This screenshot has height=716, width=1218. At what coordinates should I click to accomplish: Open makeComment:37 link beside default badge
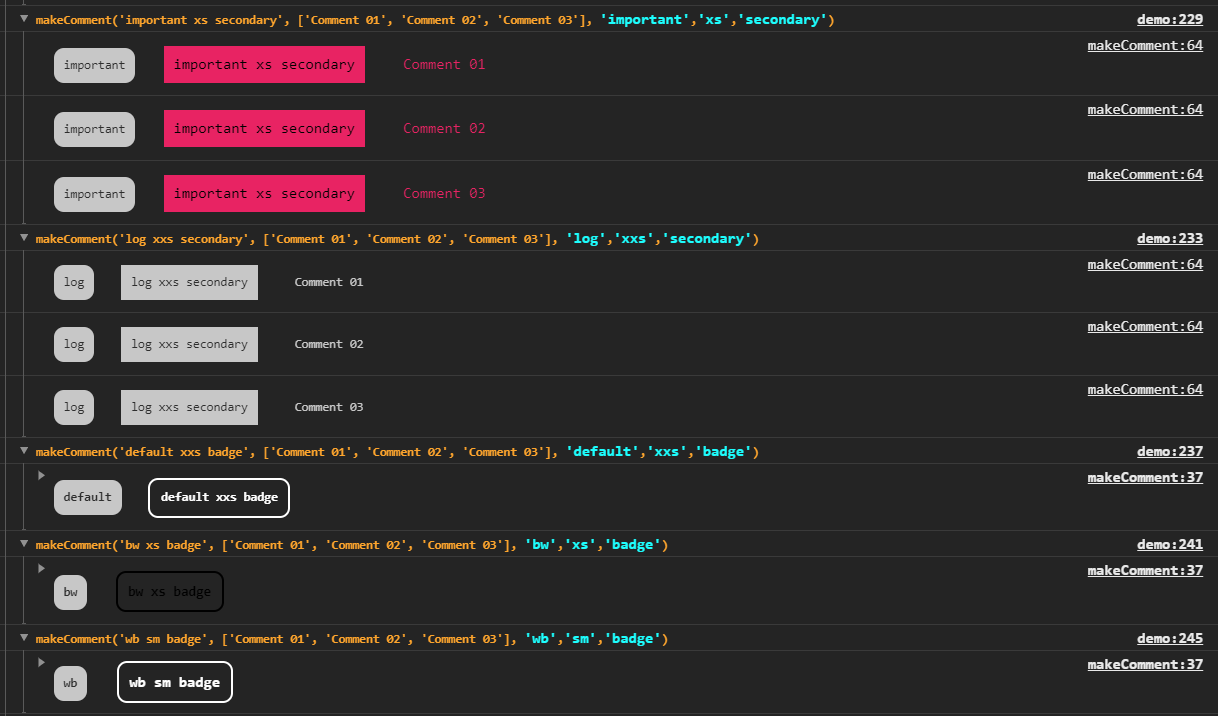click(x=1145, y=477)
